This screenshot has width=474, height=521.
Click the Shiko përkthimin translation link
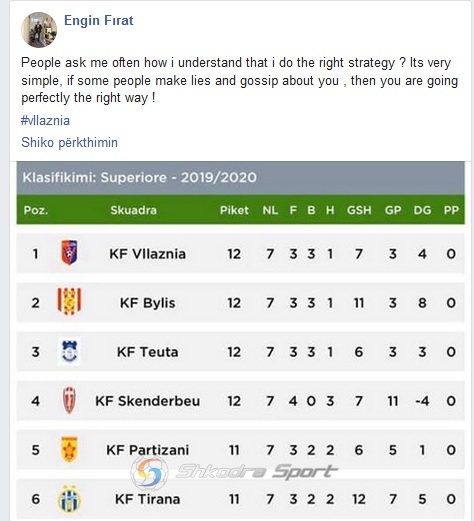coord(69,142)
